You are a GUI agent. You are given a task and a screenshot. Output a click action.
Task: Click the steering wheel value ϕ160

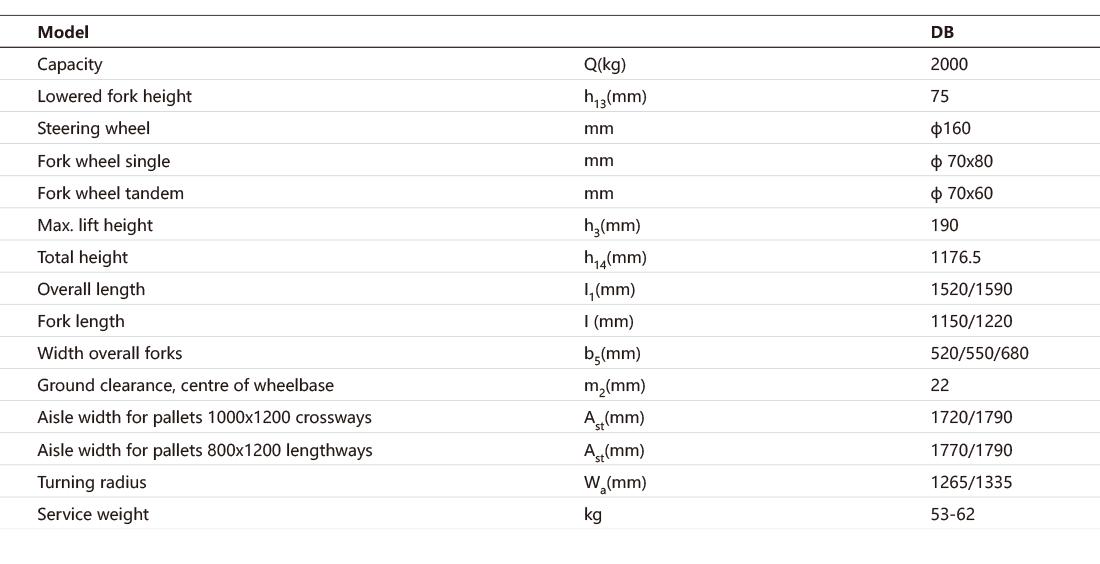click(x=950, y=128)
